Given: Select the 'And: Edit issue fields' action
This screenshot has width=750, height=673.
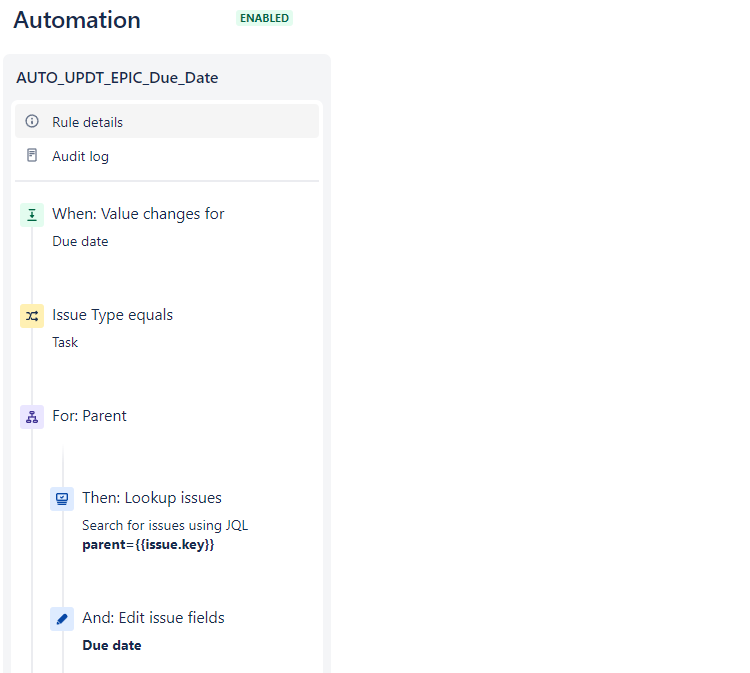Looking at the screenshot, I should (x=154, y=618).
